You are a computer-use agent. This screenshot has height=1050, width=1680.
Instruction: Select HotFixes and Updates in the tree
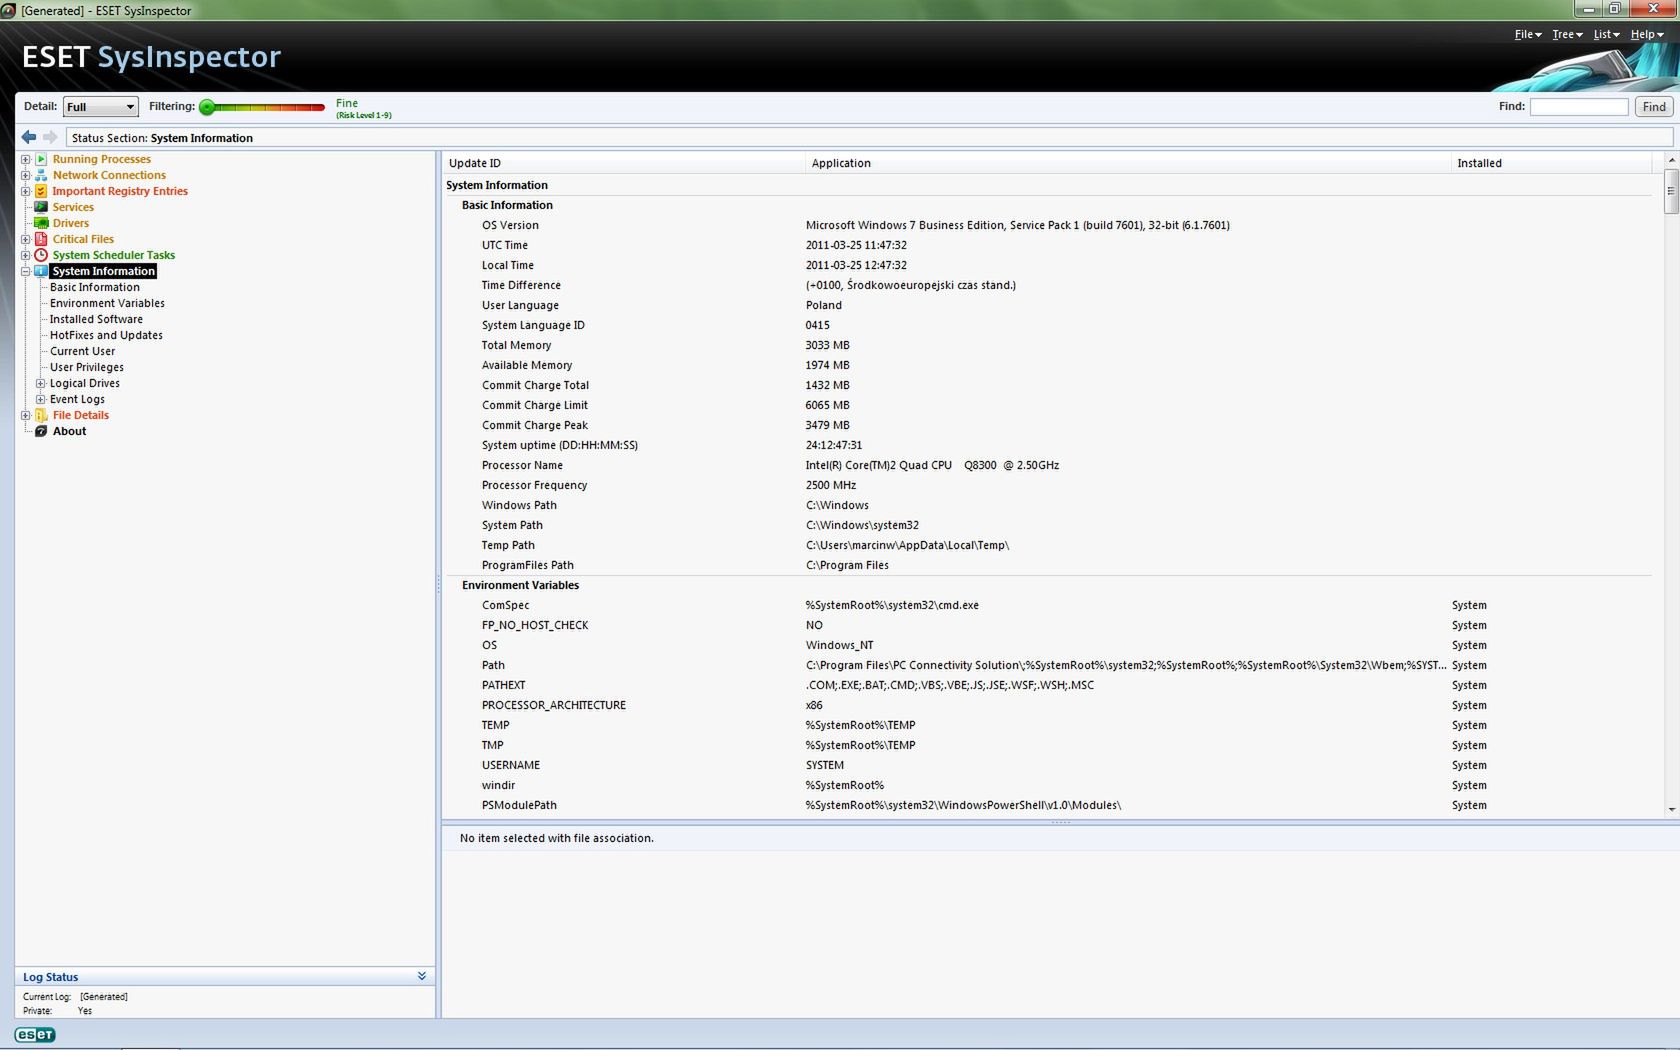pyautogui.click(x=106, y=335)
